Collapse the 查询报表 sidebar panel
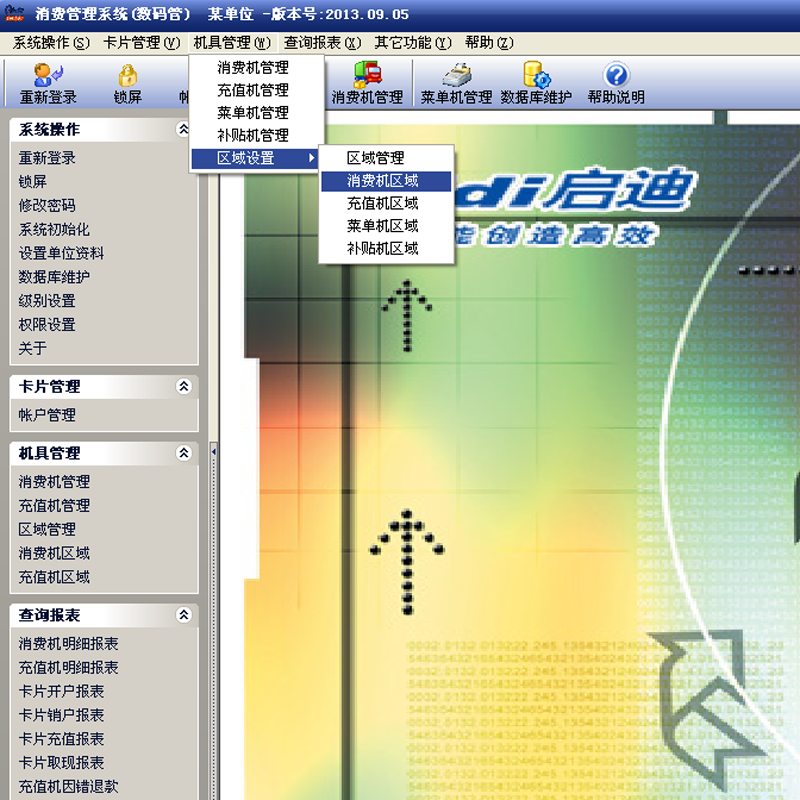Image resolution: width=800 pixels, height=800 pixels. coord(182,615)
